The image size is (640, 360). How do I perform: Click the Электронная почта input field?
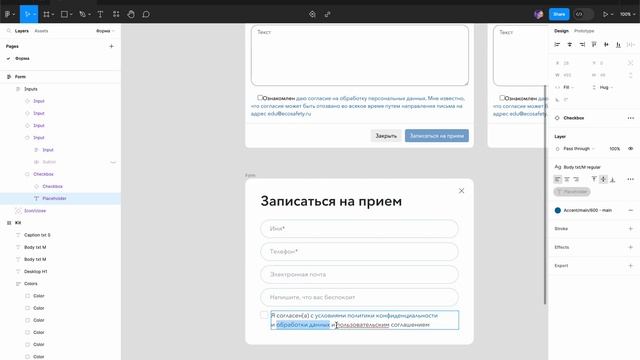[359, 274]
